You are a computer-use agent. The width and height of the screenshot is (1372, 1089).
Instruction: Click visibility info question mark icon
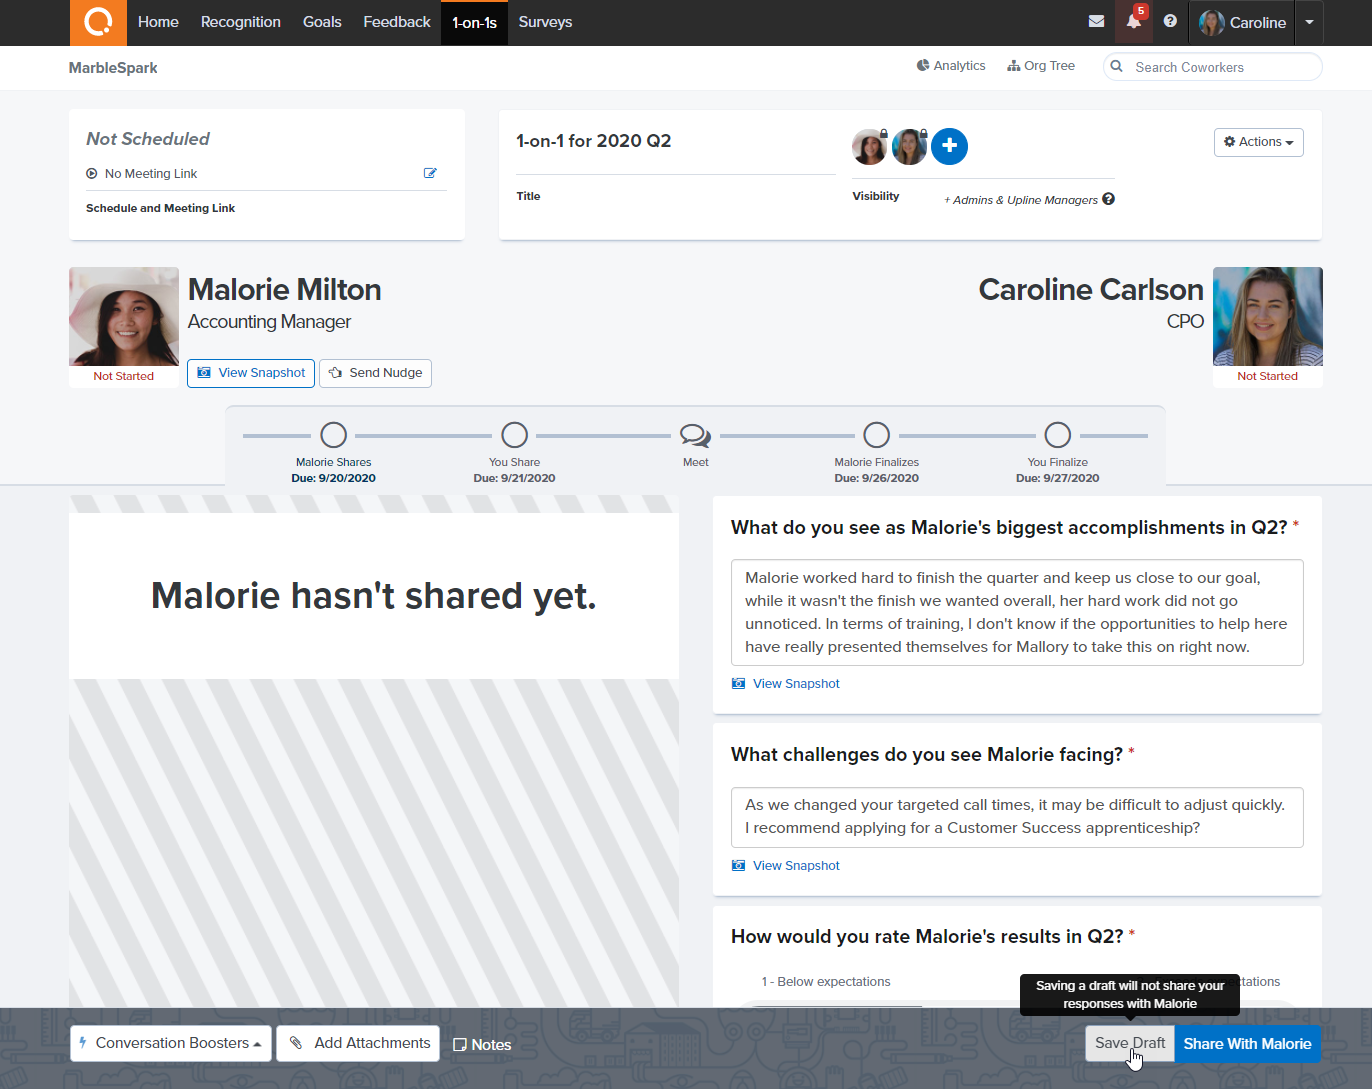(x=1108, y=199)
